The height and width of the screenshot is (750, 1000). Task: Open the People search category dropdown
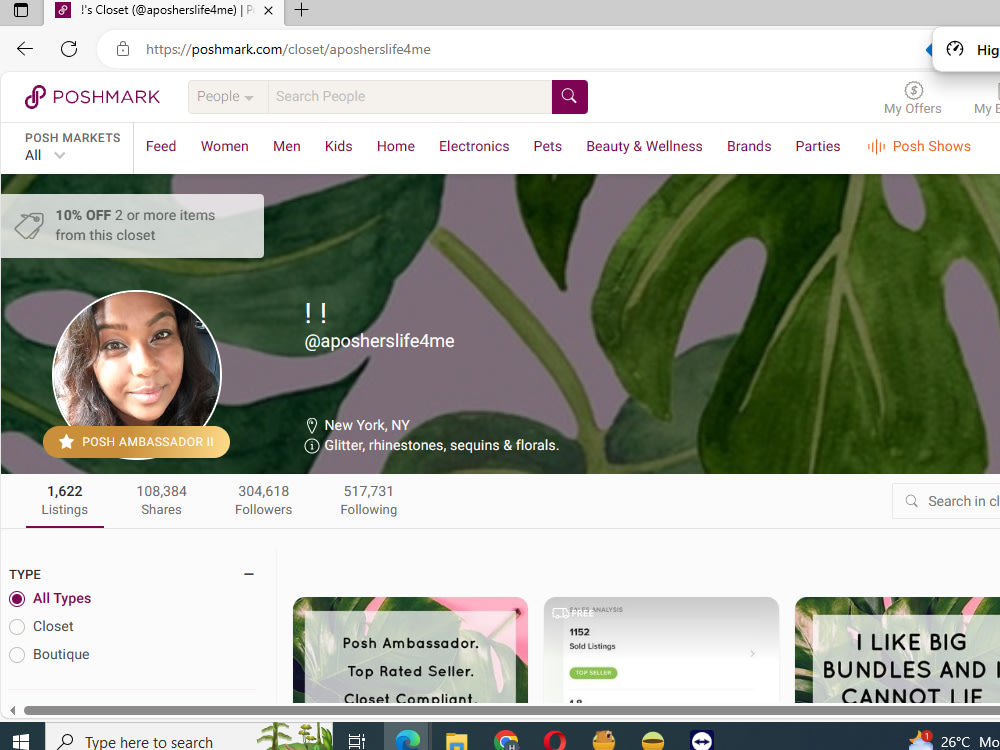pos(228,97)
